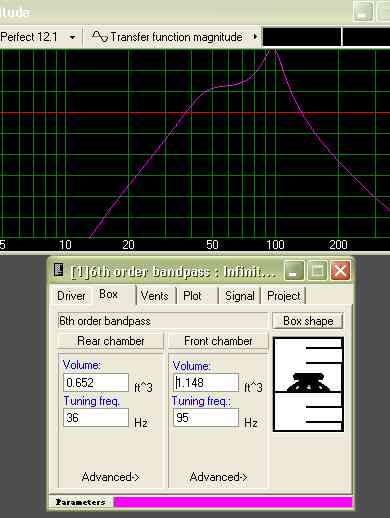Click the rear chamber ft^3 unit label

pos(143,387)
